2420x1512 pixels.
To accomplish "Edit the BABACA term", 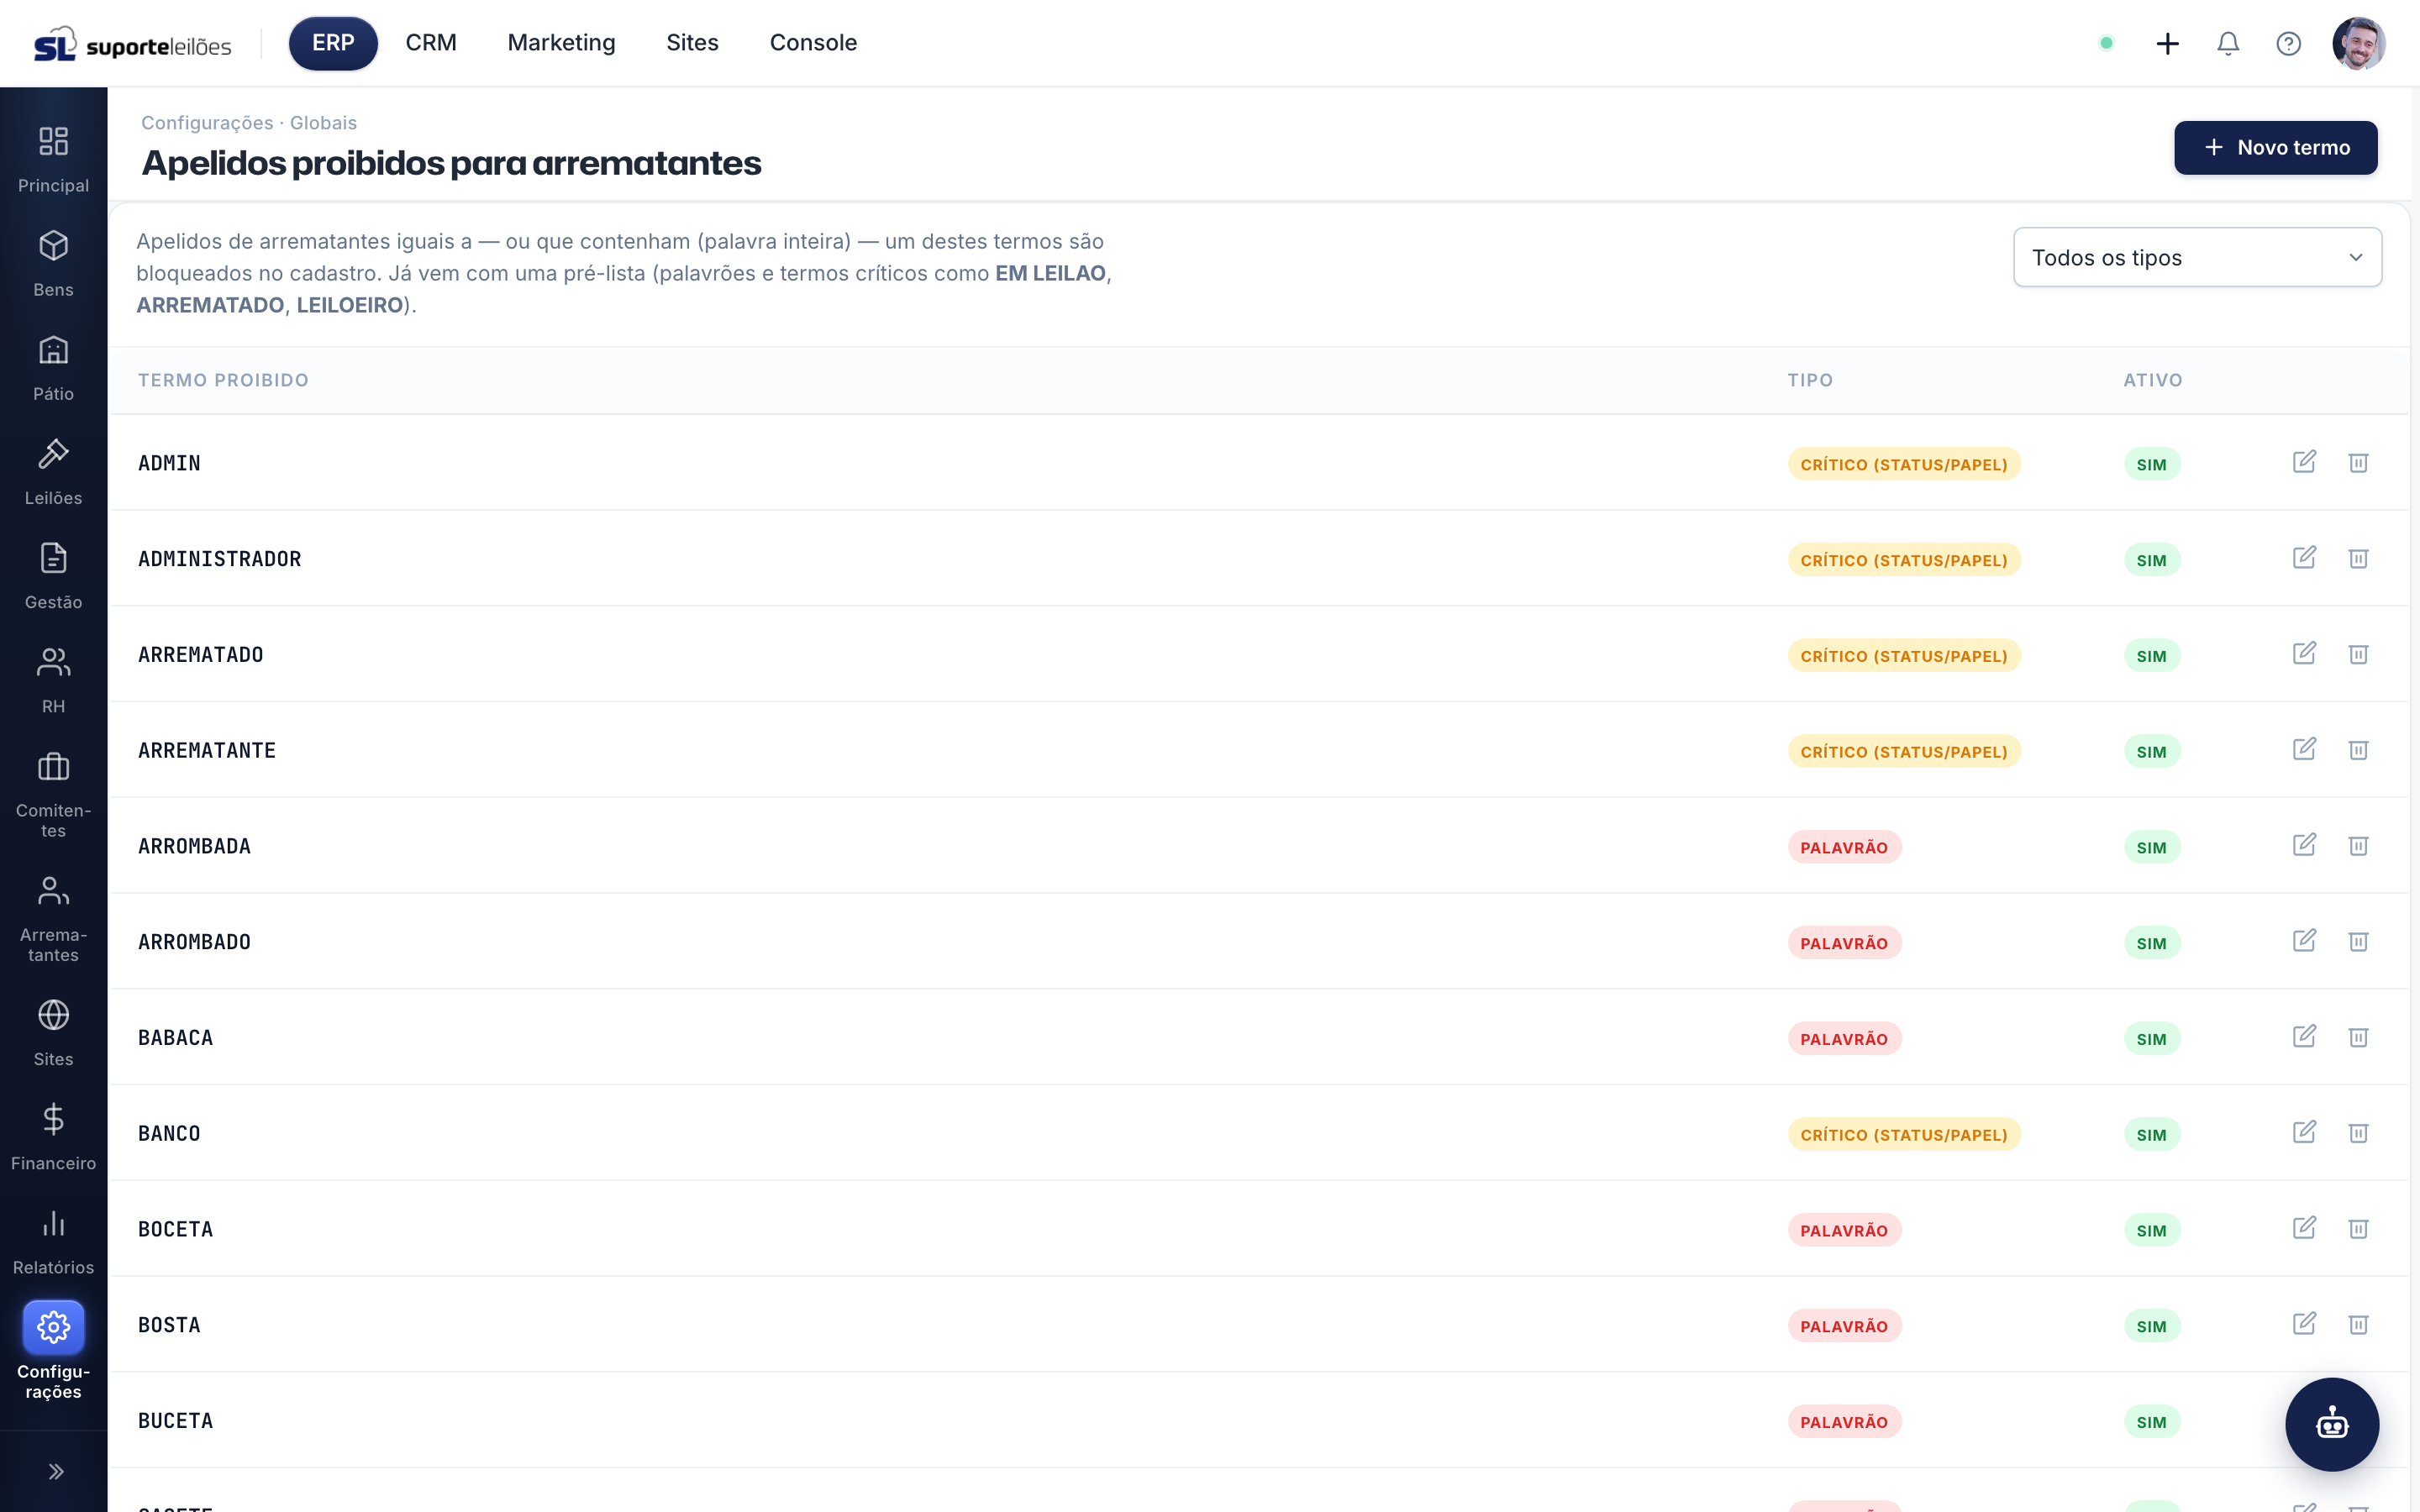I will [2304, 1037].
